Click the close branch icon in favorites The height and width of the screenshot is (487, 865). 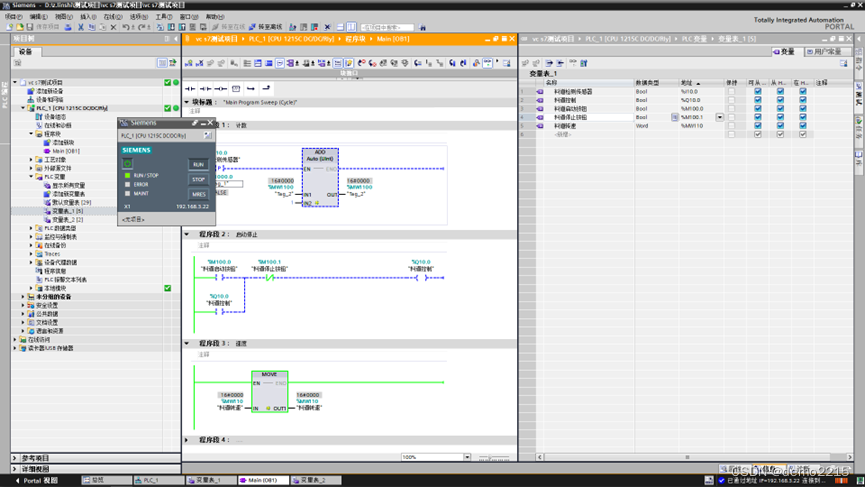tap(266, 88)
